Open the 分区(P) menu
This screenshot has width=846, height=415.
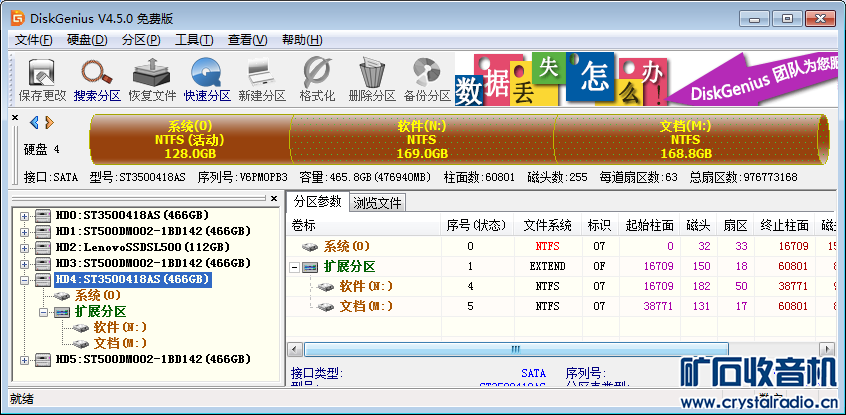[x=141, y=40]
